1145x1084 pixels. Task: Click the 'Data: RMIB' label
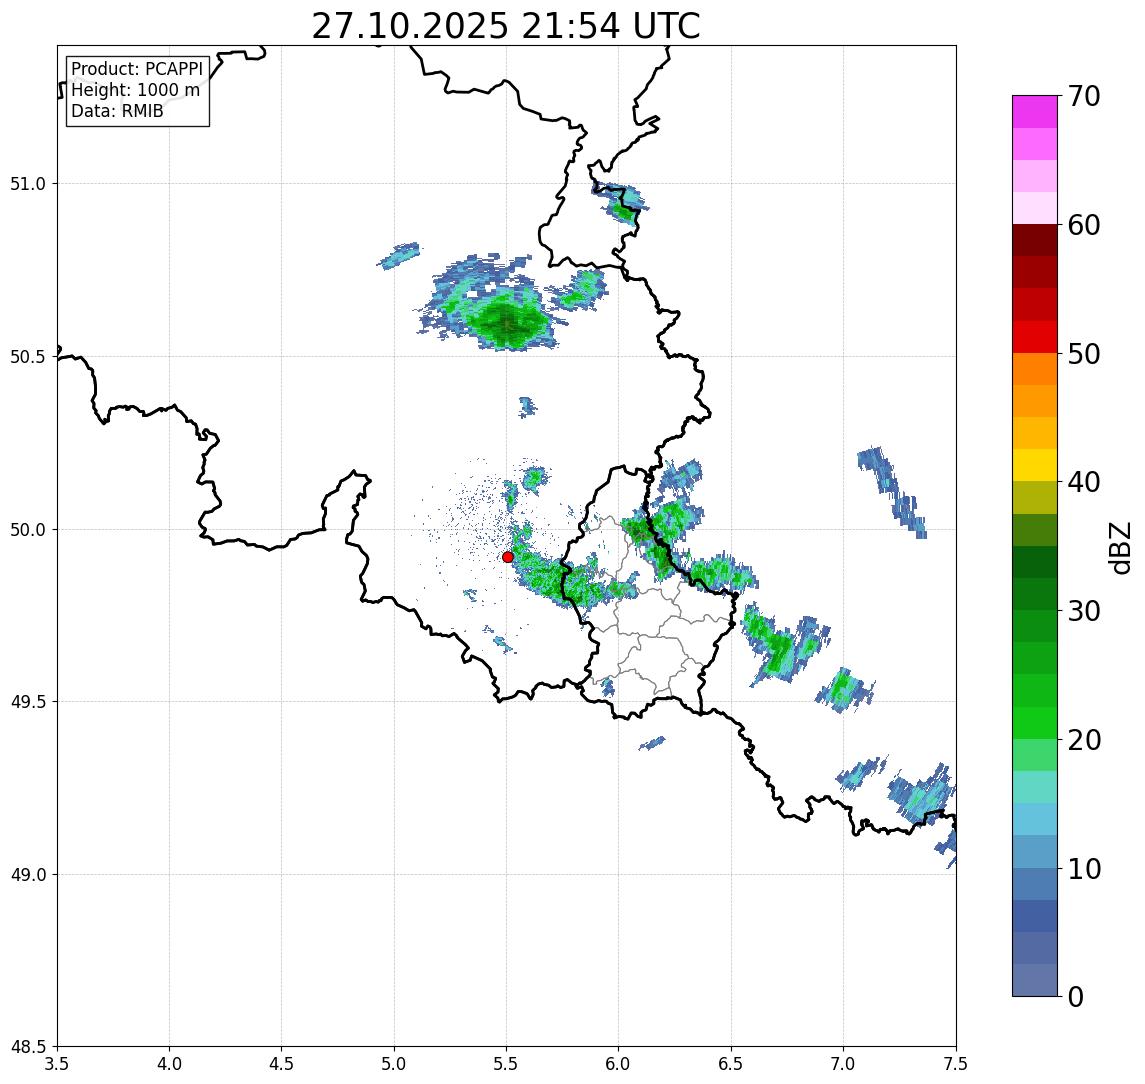click(x=117, y=111)
